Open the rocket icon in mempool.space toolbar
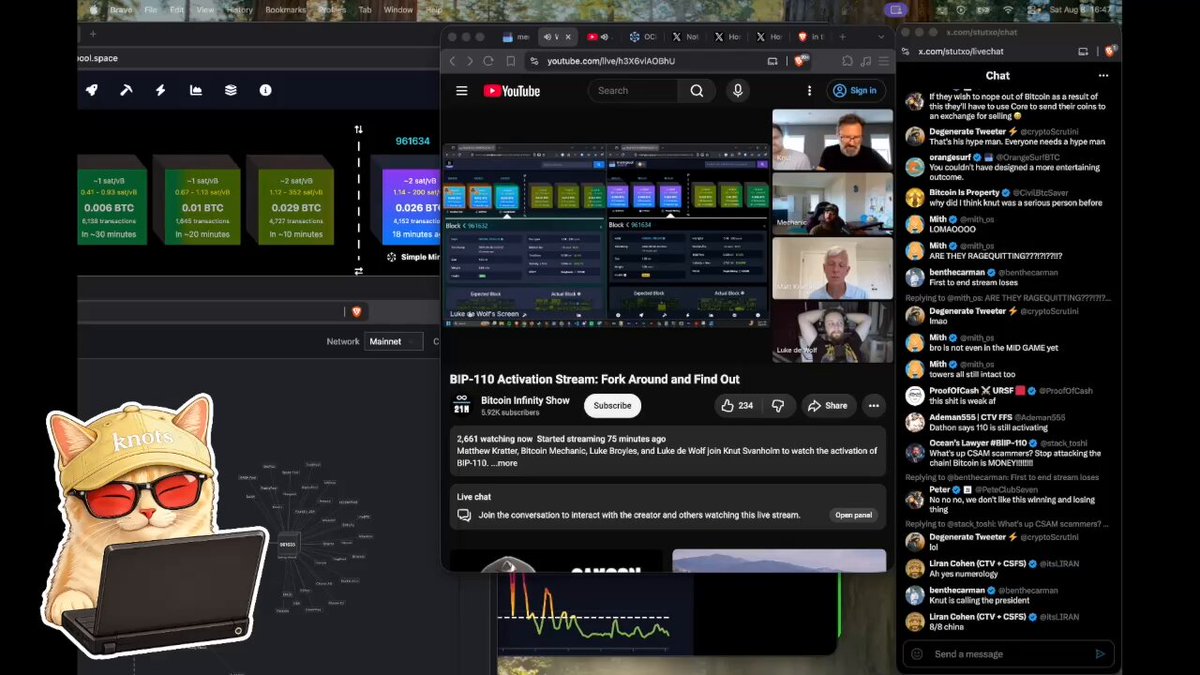 [91, 90]
